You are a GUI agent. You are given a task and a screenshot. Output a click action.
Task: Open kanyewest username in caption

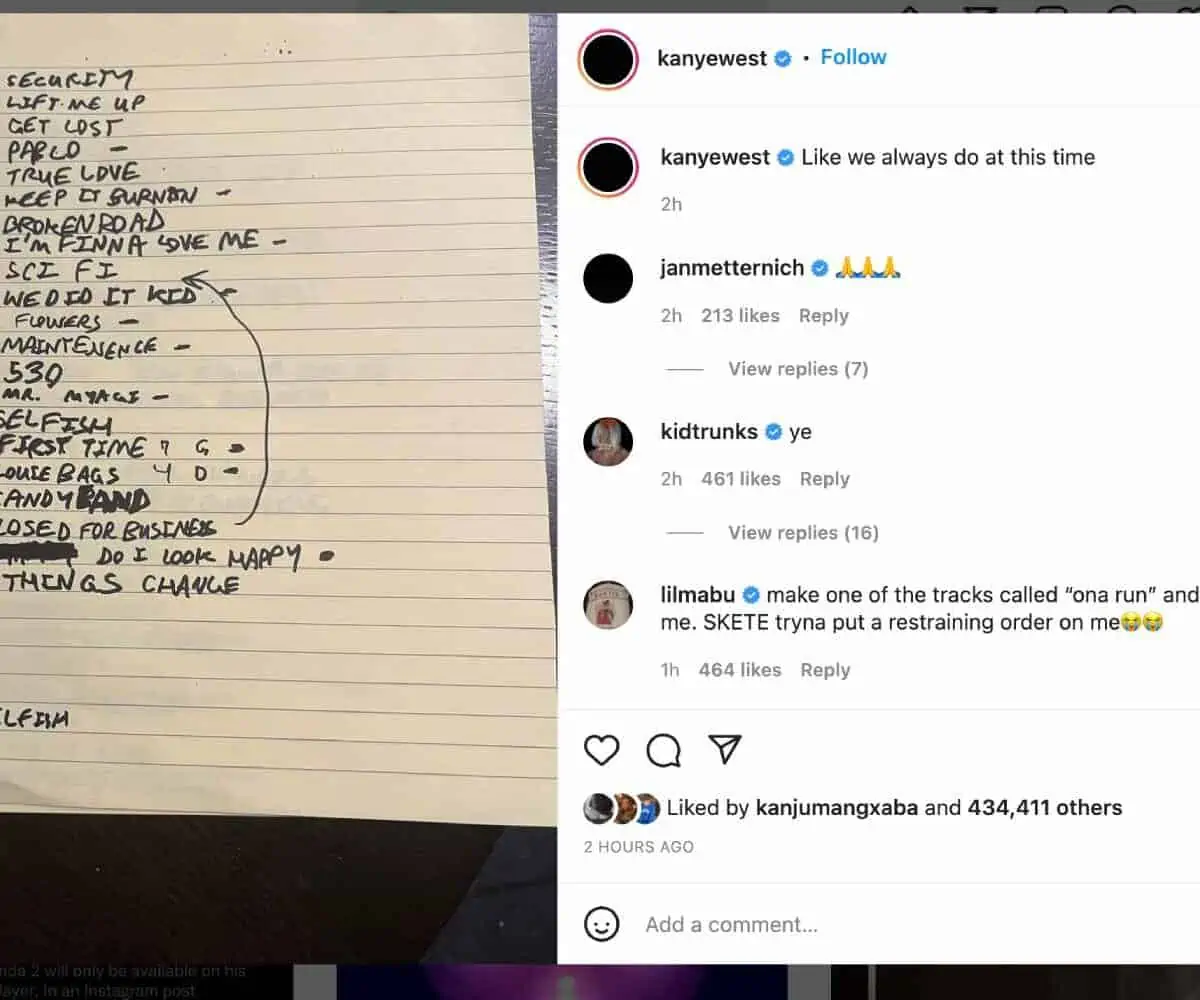point(715,157)
